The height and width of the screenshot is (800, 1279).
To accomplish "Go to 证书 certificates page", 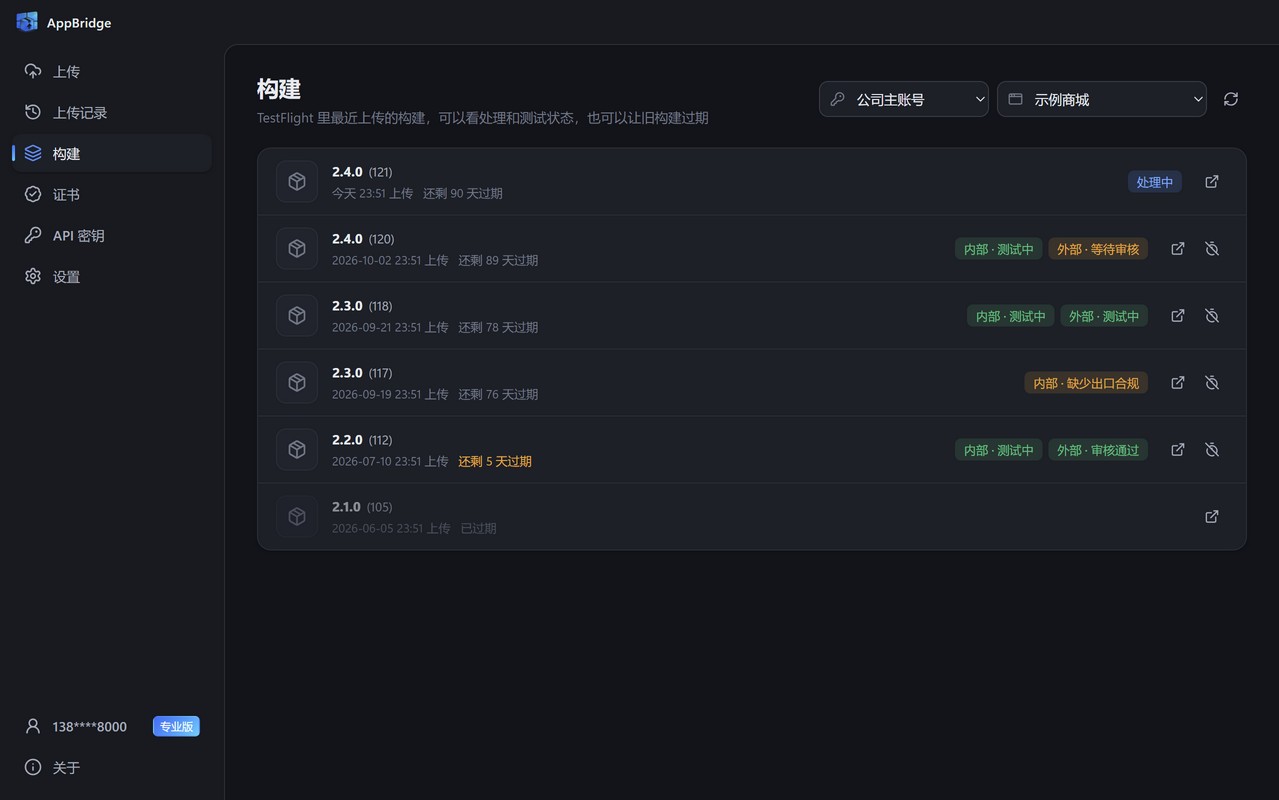I will [x=112, y=195].
